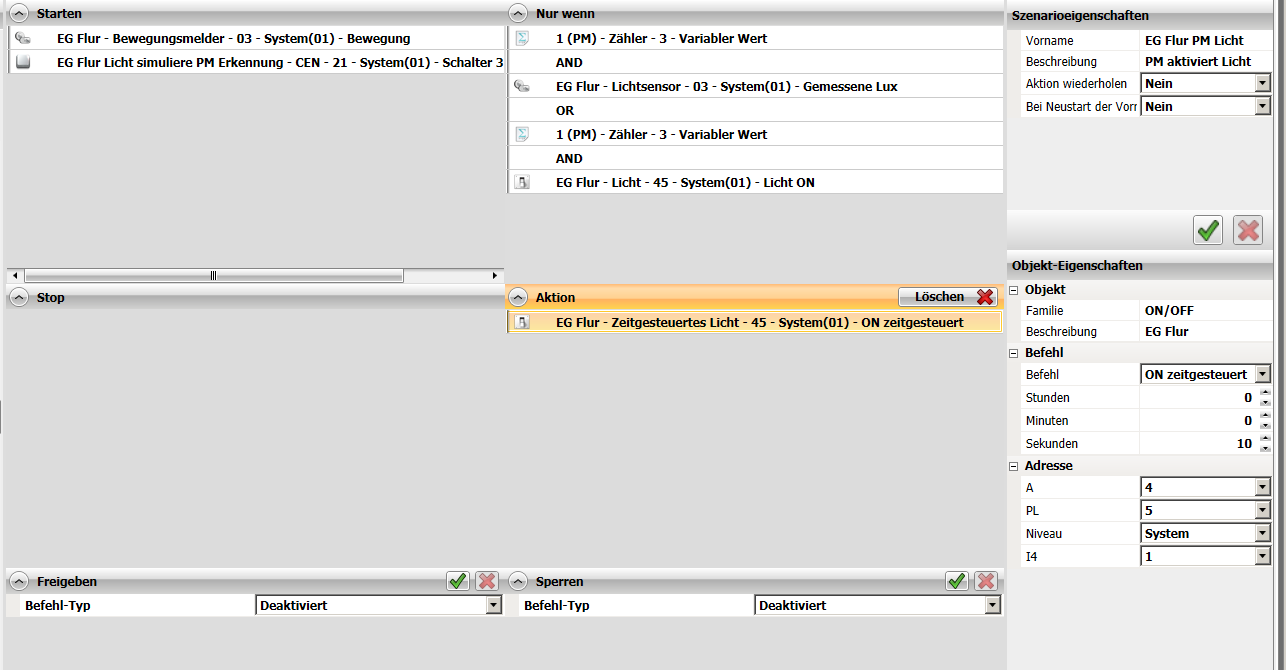Confirm scenario properties with green checkmark
This screenshot has height=670, width=1286.
click(x=1209, y=230)
